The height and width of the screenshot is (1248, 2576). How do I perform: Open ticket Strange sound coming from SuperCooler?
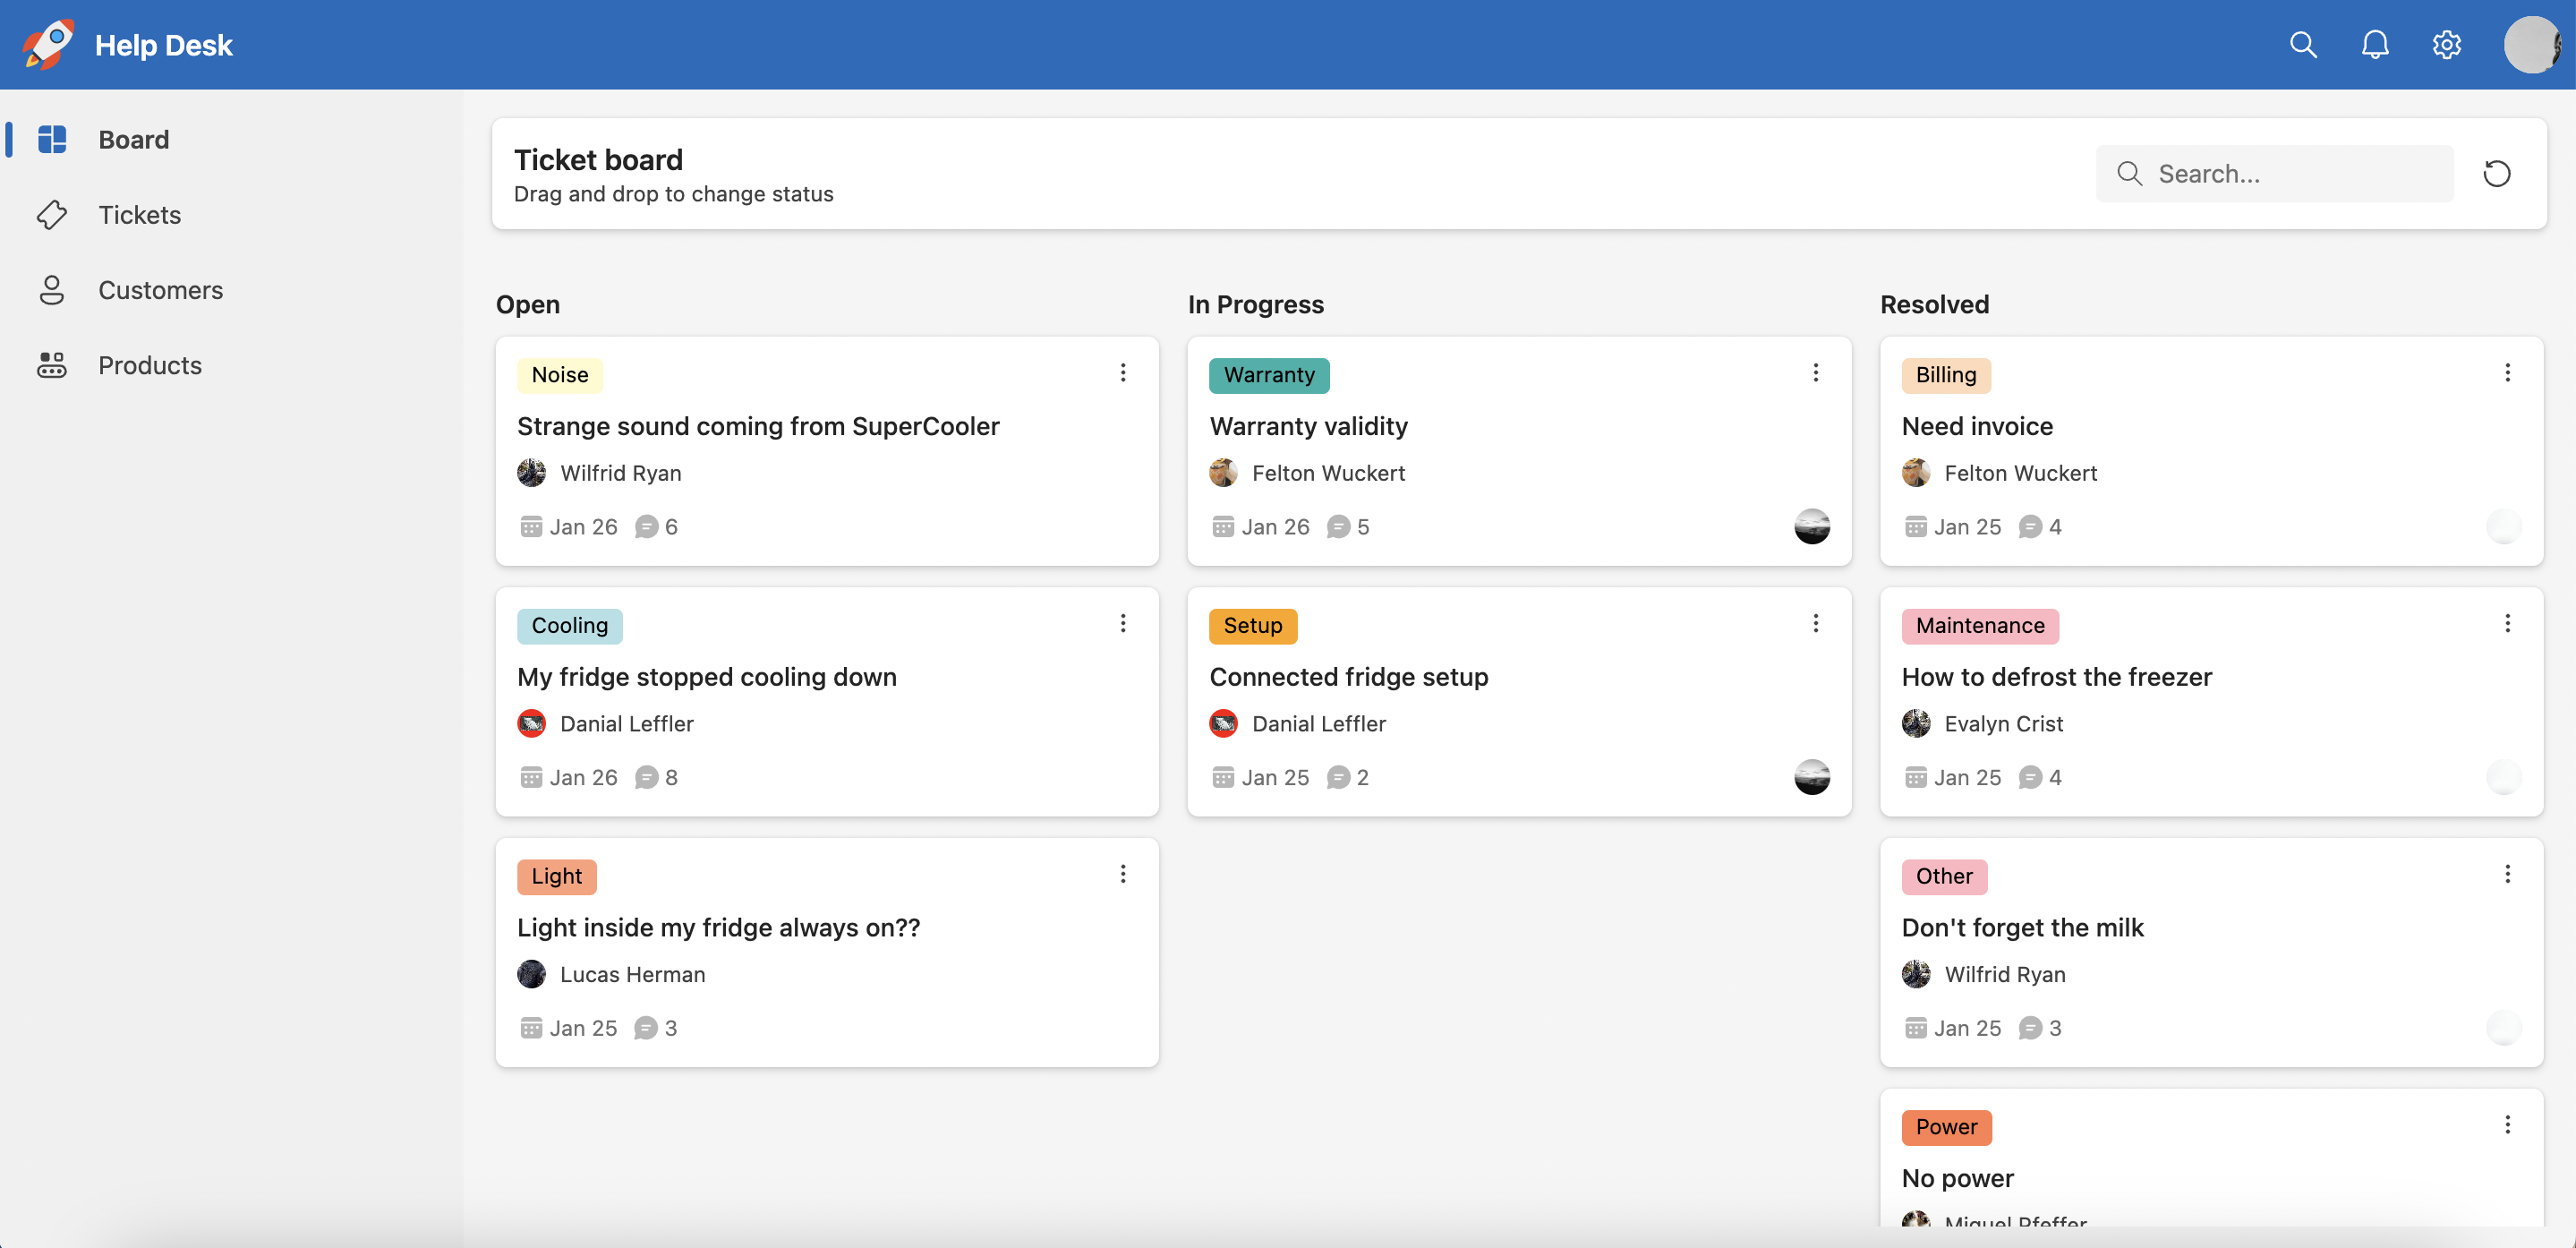point(758,427)
